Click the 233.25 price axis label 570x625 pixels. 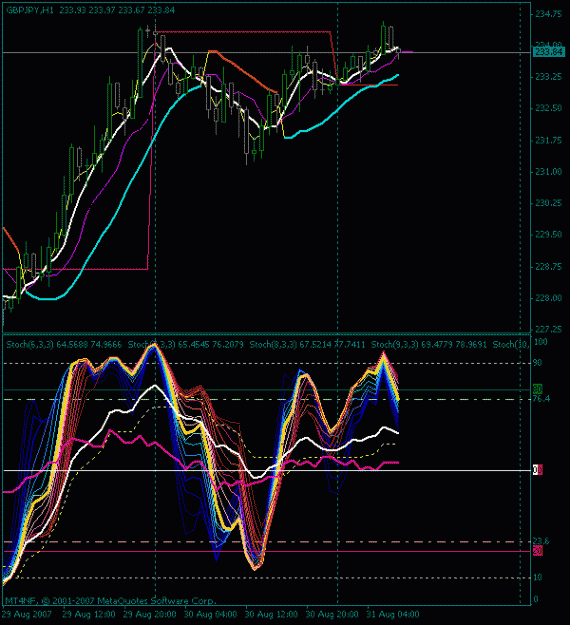[548, 77]
